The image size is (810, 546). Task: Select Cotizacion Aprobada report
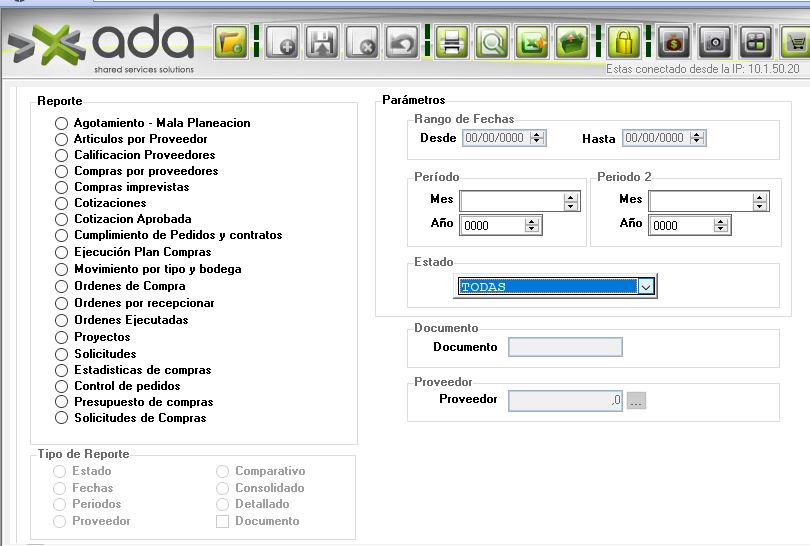click(61, 219)
